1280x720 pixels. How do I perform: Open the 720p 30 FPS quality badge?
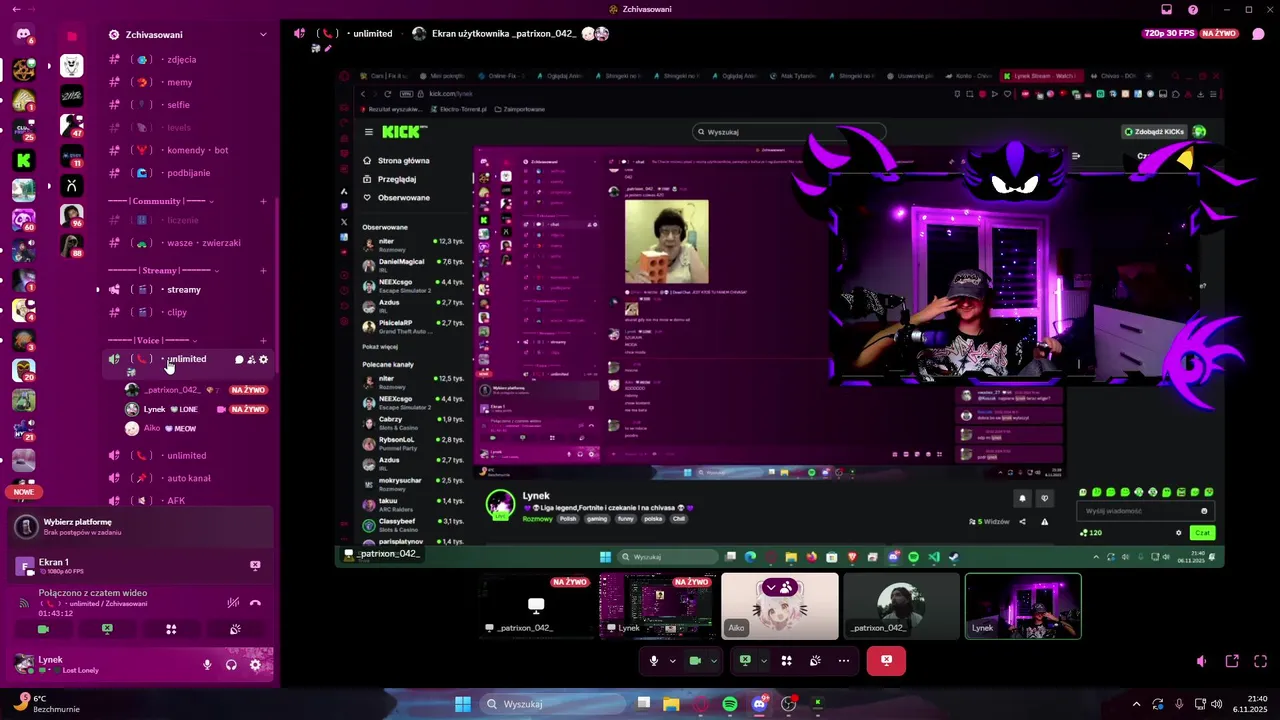tap(1170, 34)
